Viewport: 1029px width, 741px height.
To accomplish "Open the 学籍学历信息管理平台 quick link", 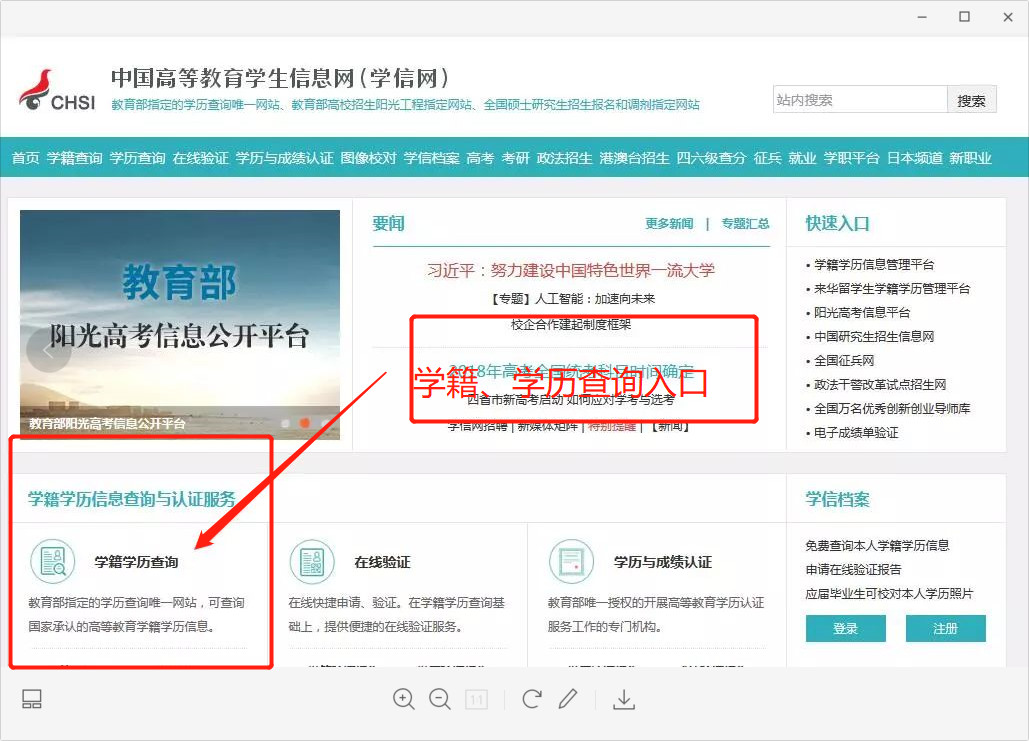I will (873, 265).
